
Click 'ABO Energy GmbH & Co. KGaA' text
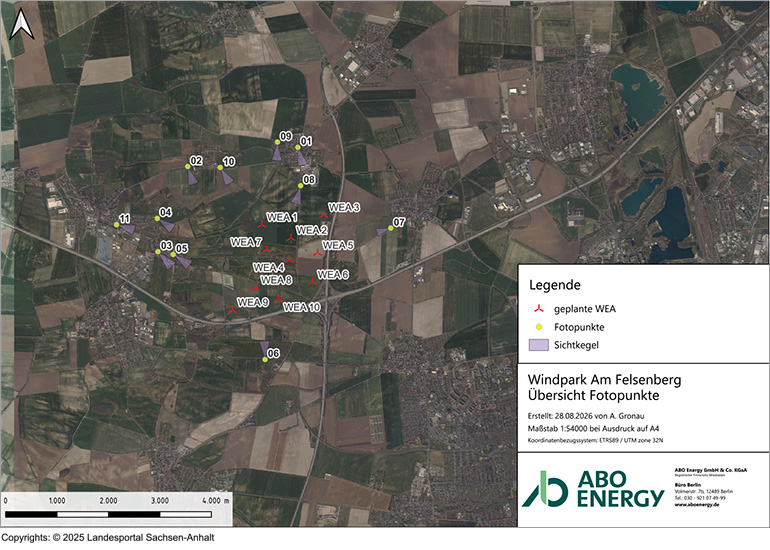click(711, 470)
